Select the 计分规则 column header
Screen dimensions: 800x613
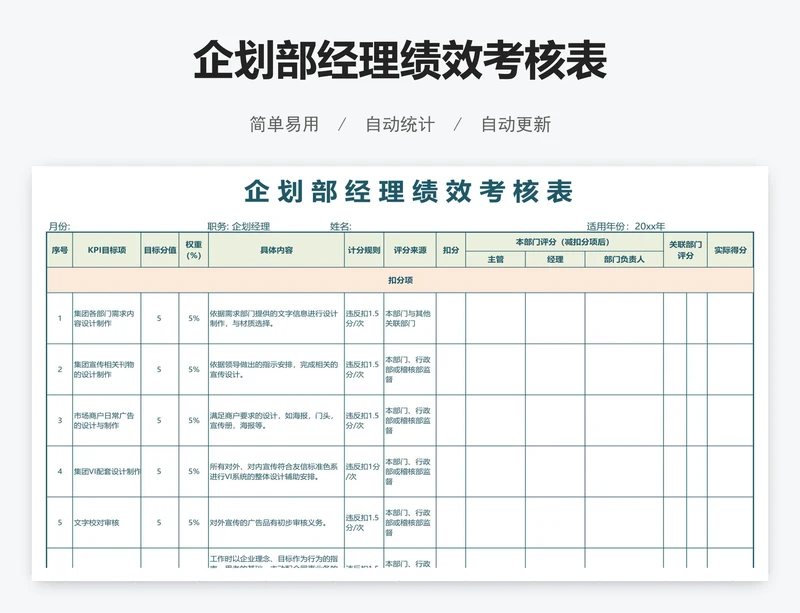click(364, 250)
